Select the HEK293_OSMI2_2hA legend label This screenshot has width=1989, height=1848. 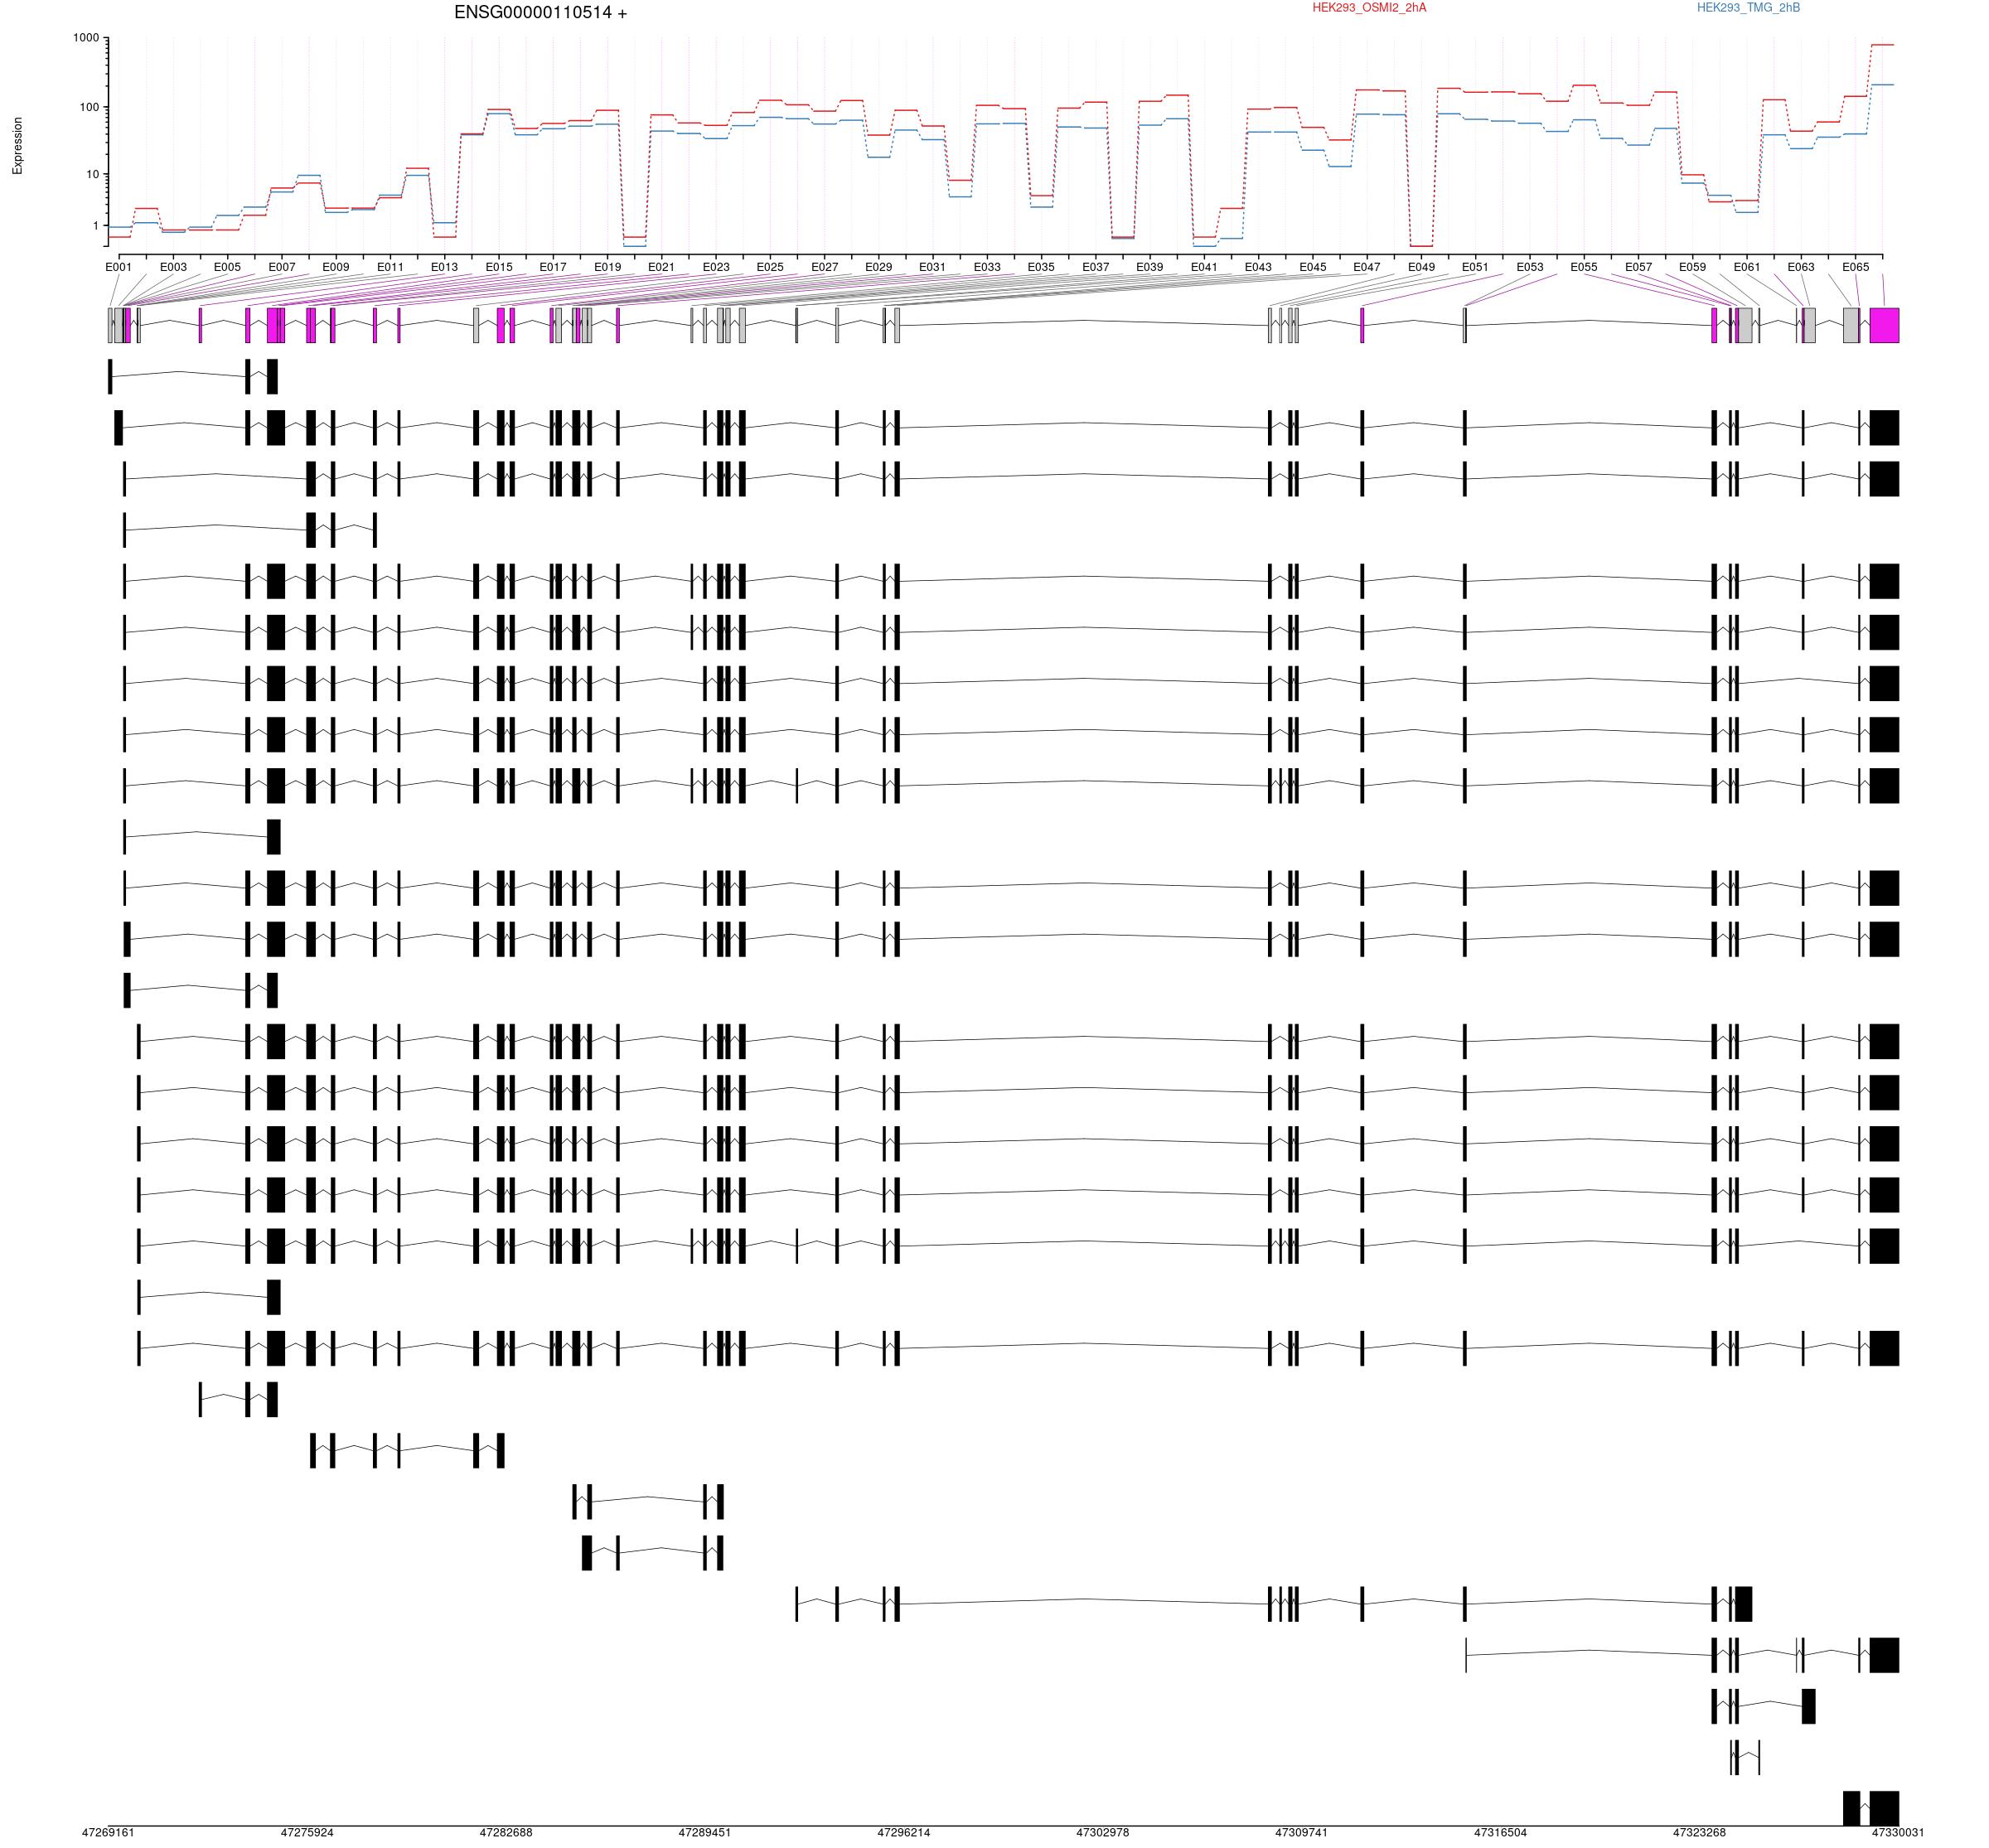[1369, 8]
